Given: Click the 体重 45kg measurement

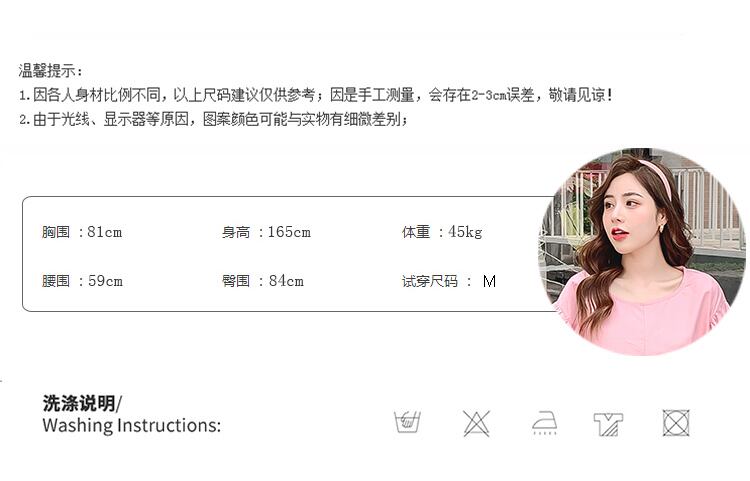Looking at the screenshot, I should tap(442, 232).
